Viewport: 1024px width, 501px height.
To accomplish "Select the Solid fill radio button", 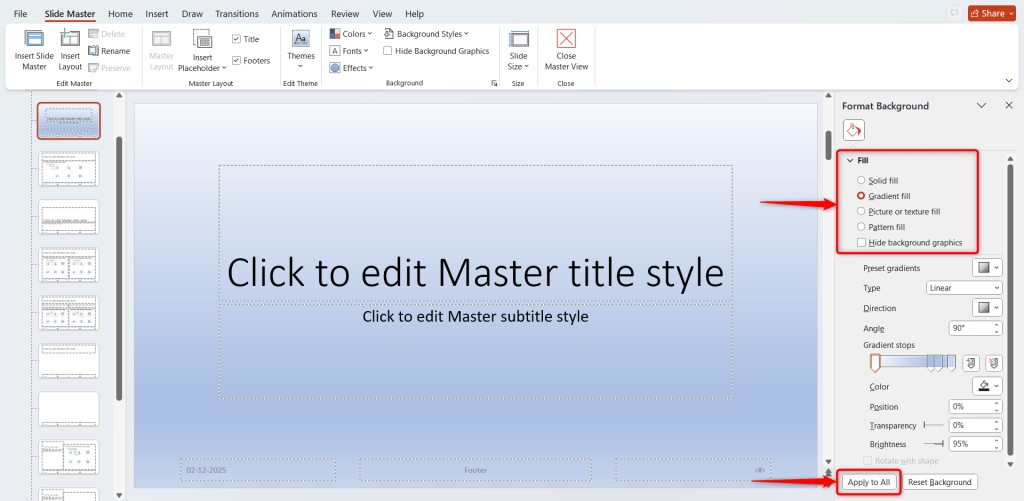I will click(861, 180).
